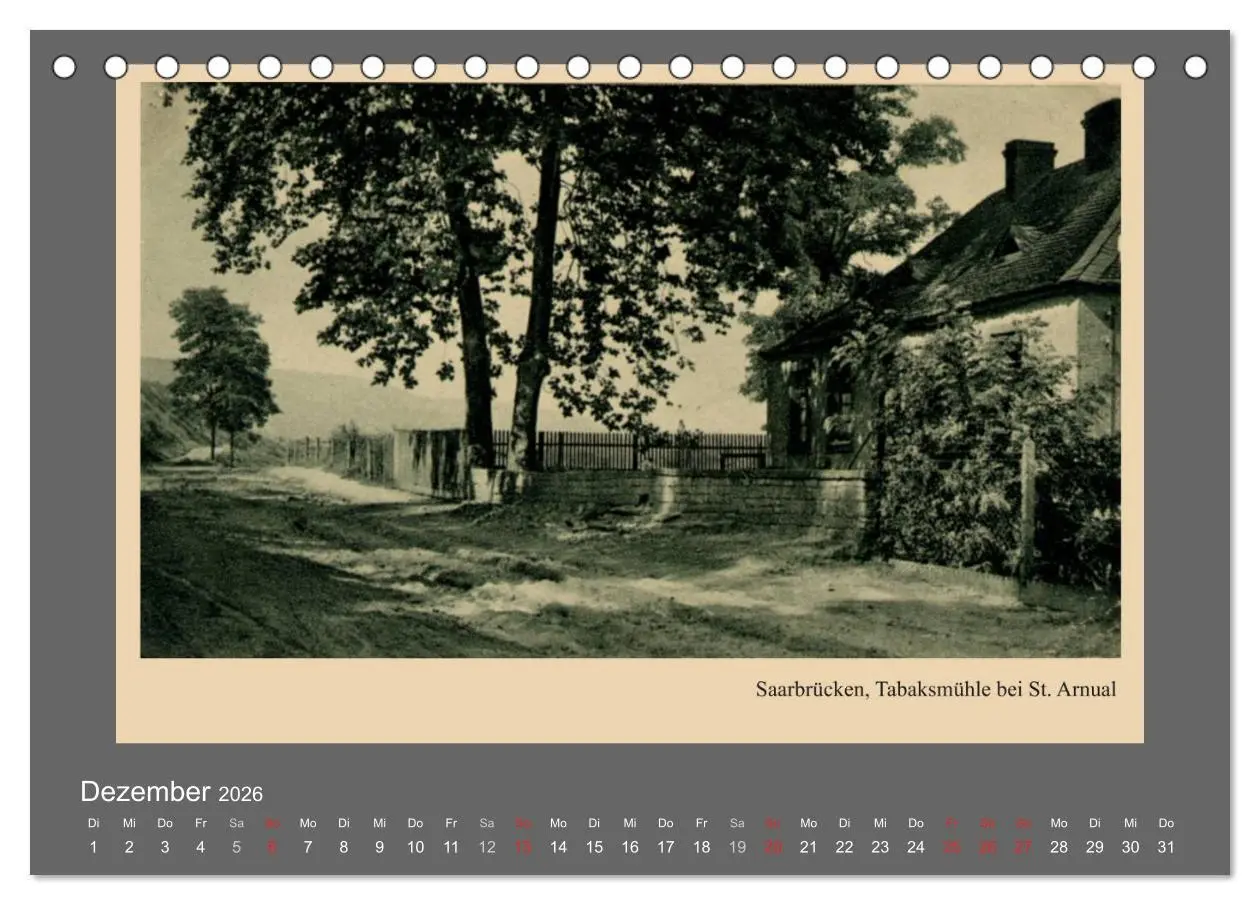Select date 3 in the calendar row
Image resolution: width=1260 pixels, height=905 pixels.
pyautogui.click(x=165, y=847)
